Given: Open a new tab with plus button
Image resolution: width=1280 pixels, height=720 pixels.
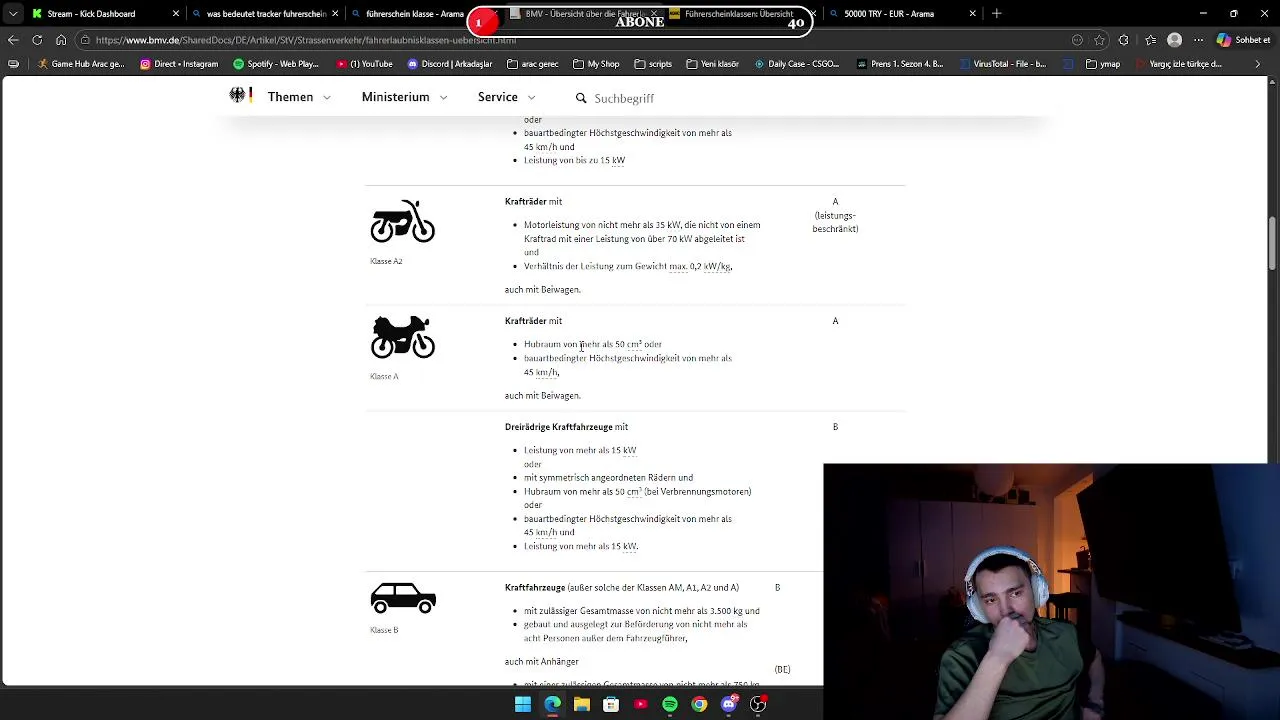Looking at the screenshot, I should pyautogui.click(x=996, y=14).
